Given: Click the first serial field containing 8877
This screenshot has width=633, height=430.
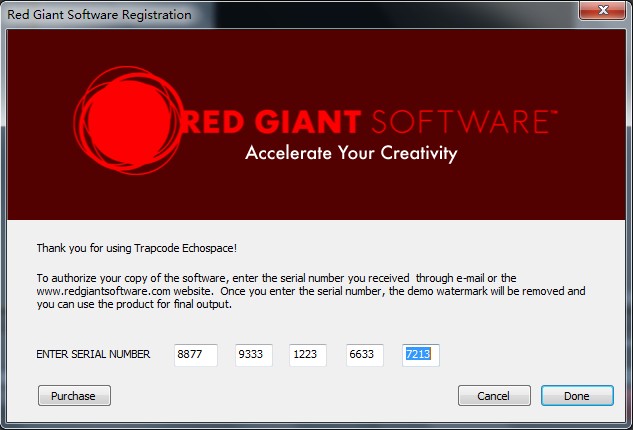Looking at the screenshot, I should coord(195,354).
